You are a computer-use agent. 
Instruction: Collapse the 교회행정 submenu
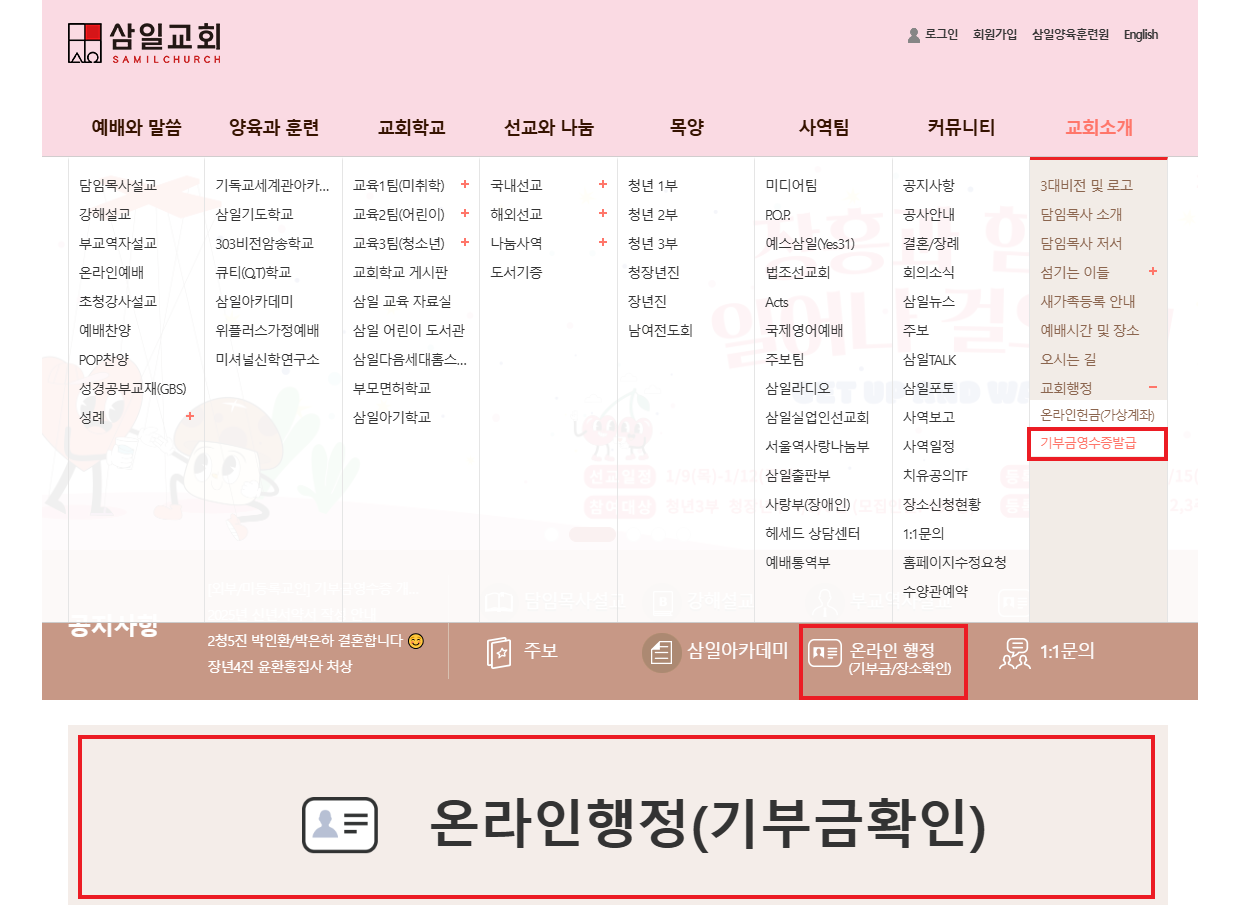click(x=1153, y=388)
